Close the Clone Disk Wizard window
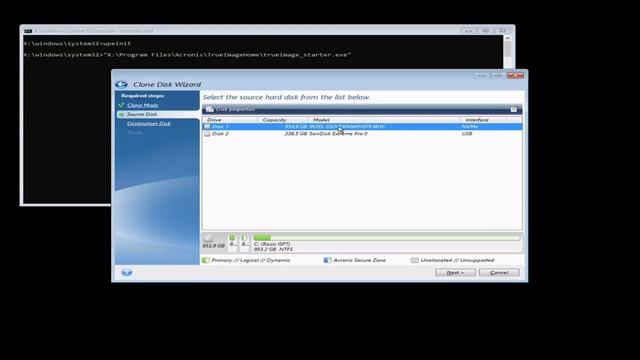Image resolution: width=640 pixels, height=360 pixels. 516,76
